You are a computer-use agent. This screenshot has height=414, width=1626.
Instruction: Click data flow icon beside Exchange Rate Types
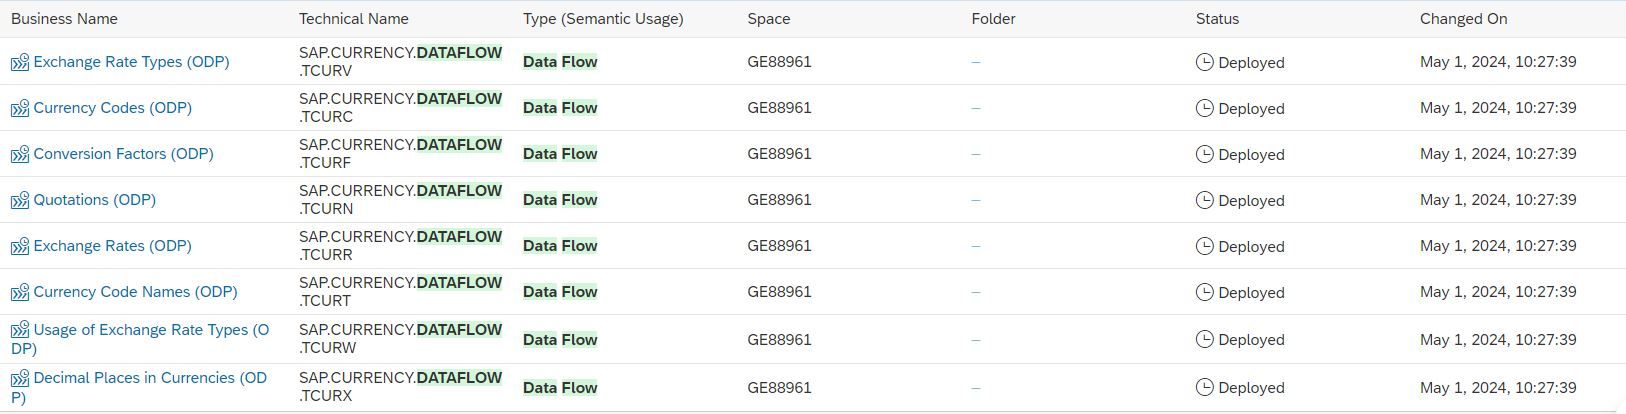coord(20,62)
